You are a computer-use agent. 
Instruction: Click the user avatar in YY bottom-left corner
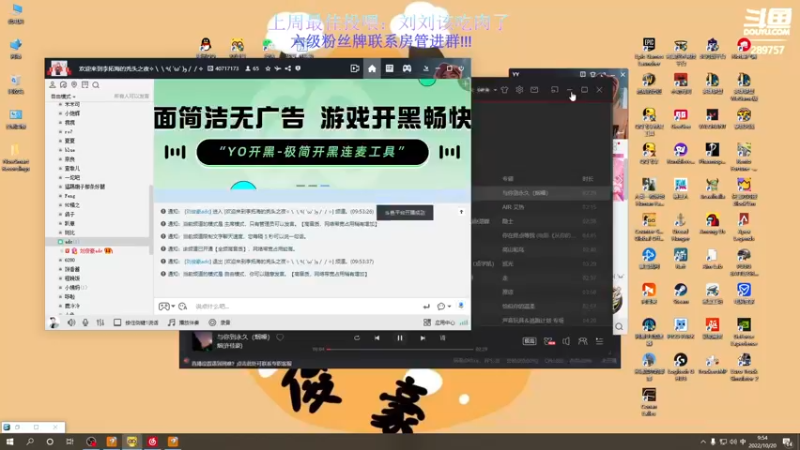coord(54,322)
